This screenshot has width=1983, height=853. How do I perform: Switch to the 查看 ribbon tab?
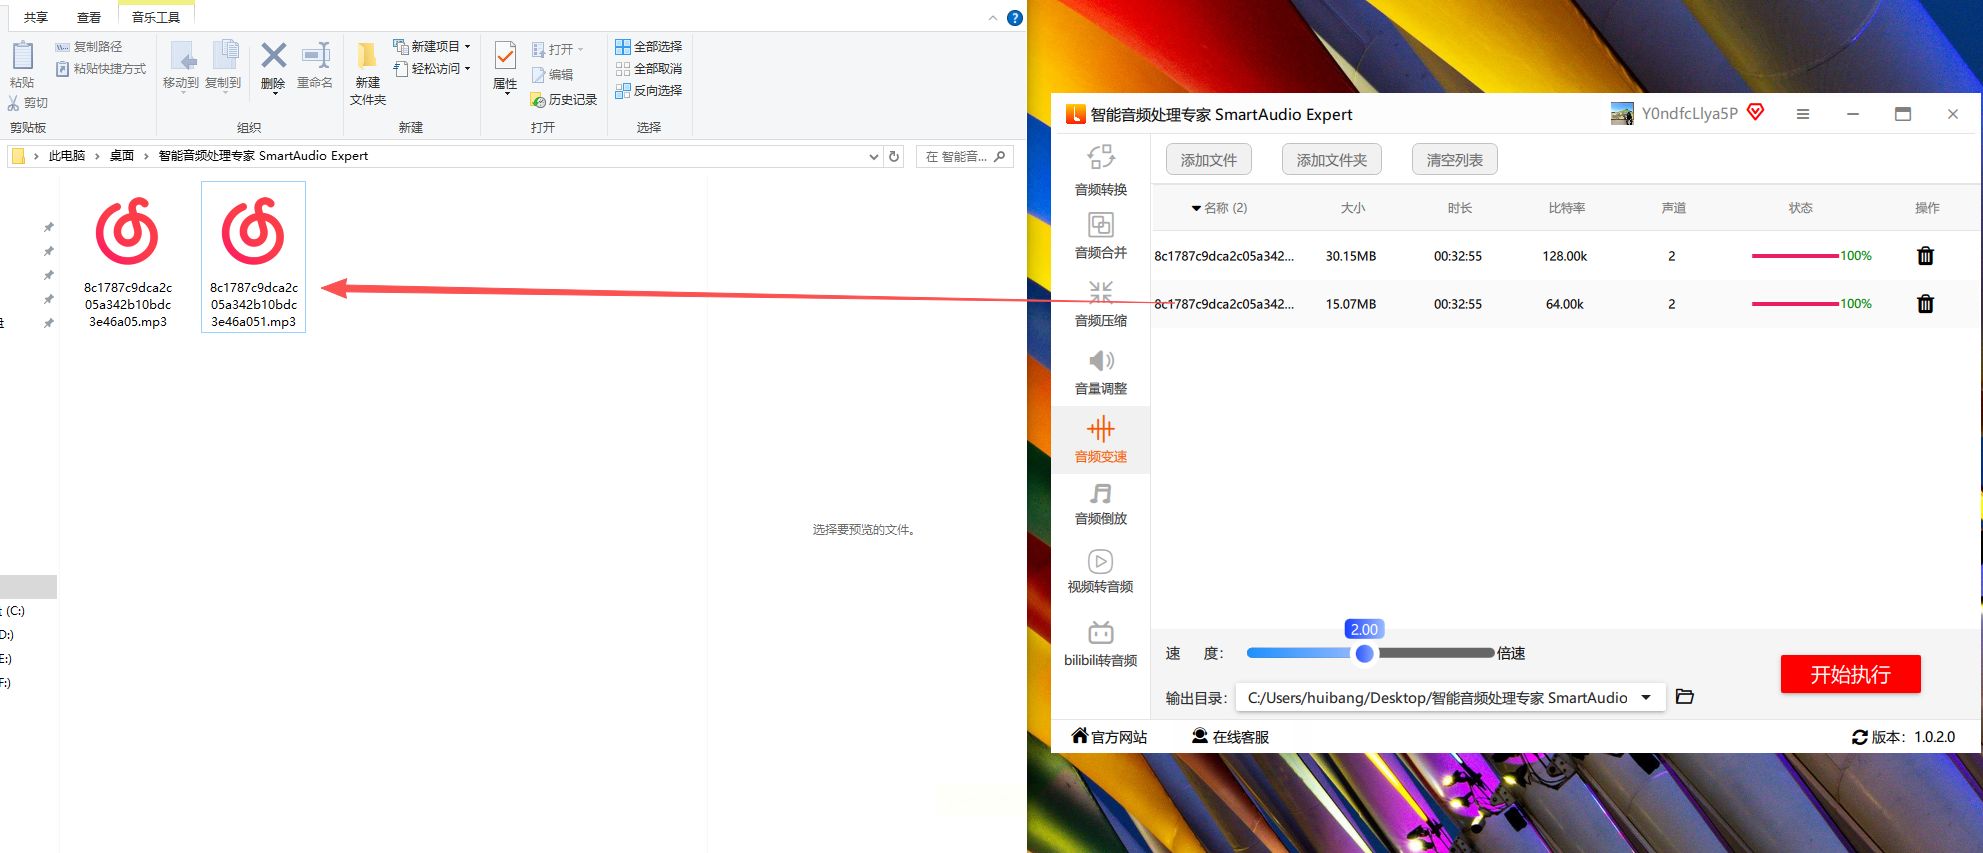[x=89, y=17]
